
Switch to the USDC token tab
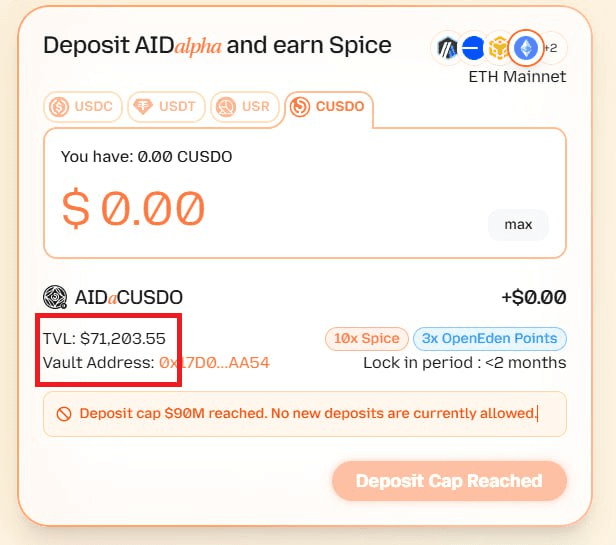82,106
